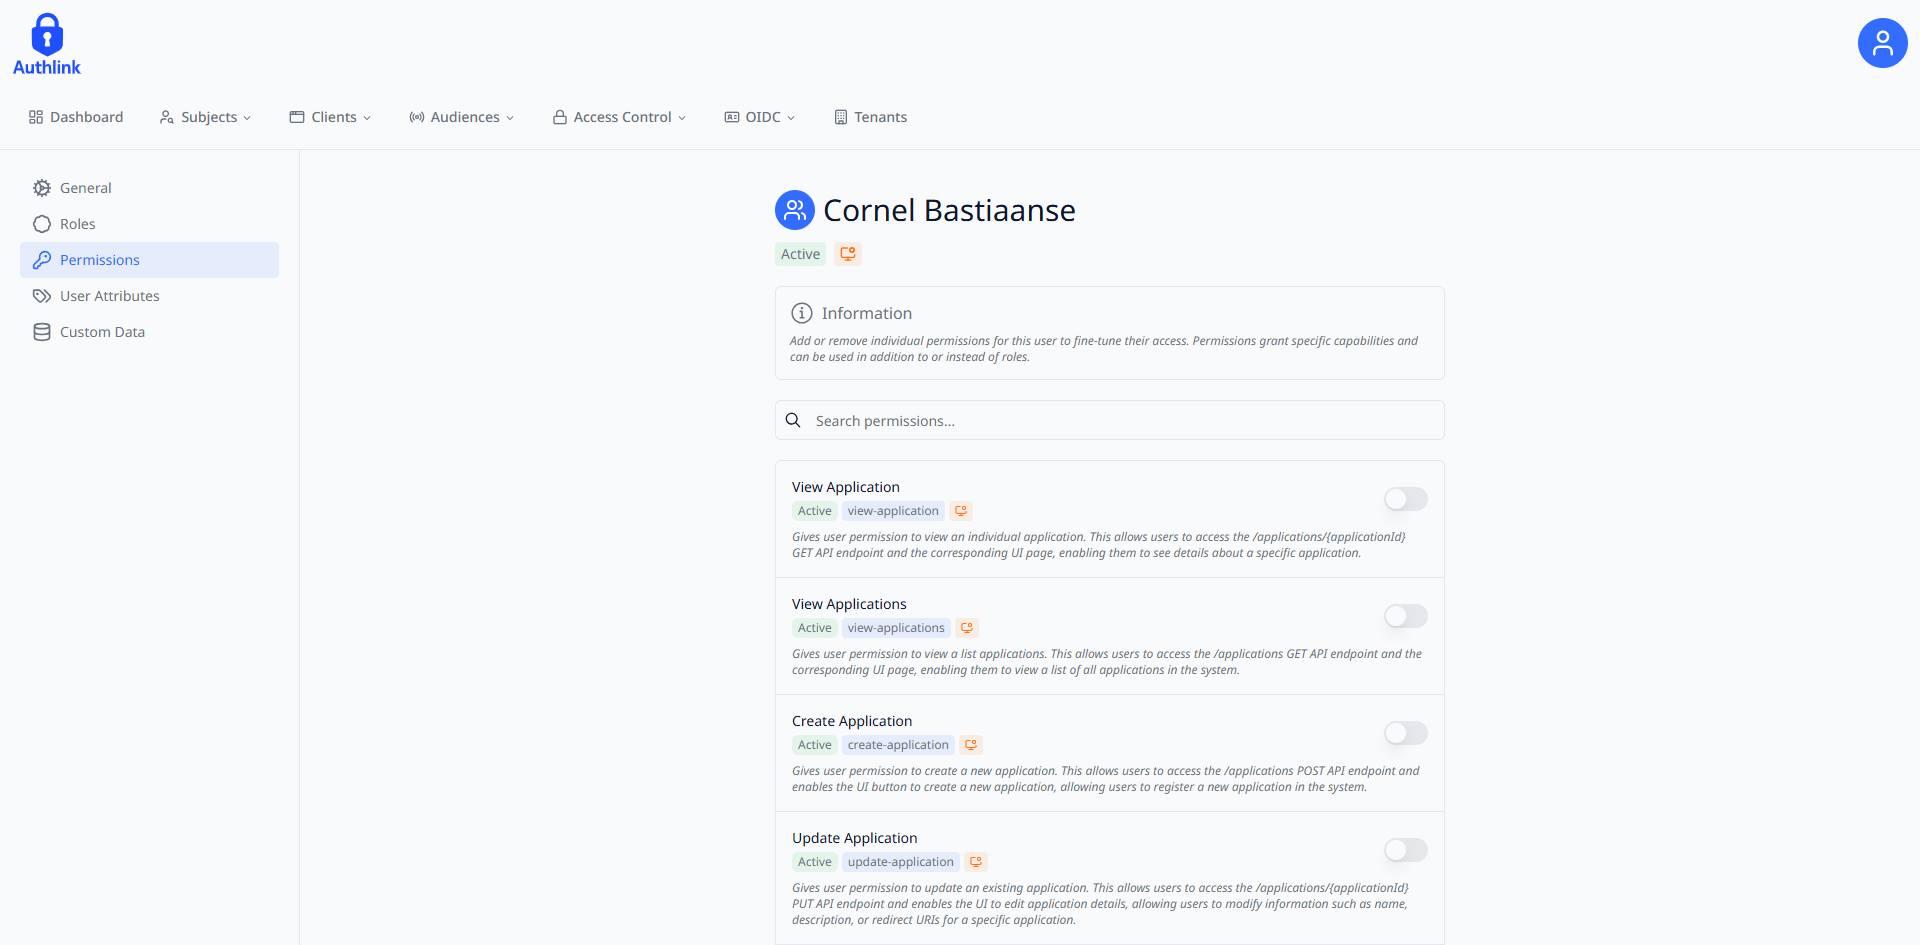Click the tag icon beside User Attributes
Viewport: 1920px width, 945px height.
[41, 295]
